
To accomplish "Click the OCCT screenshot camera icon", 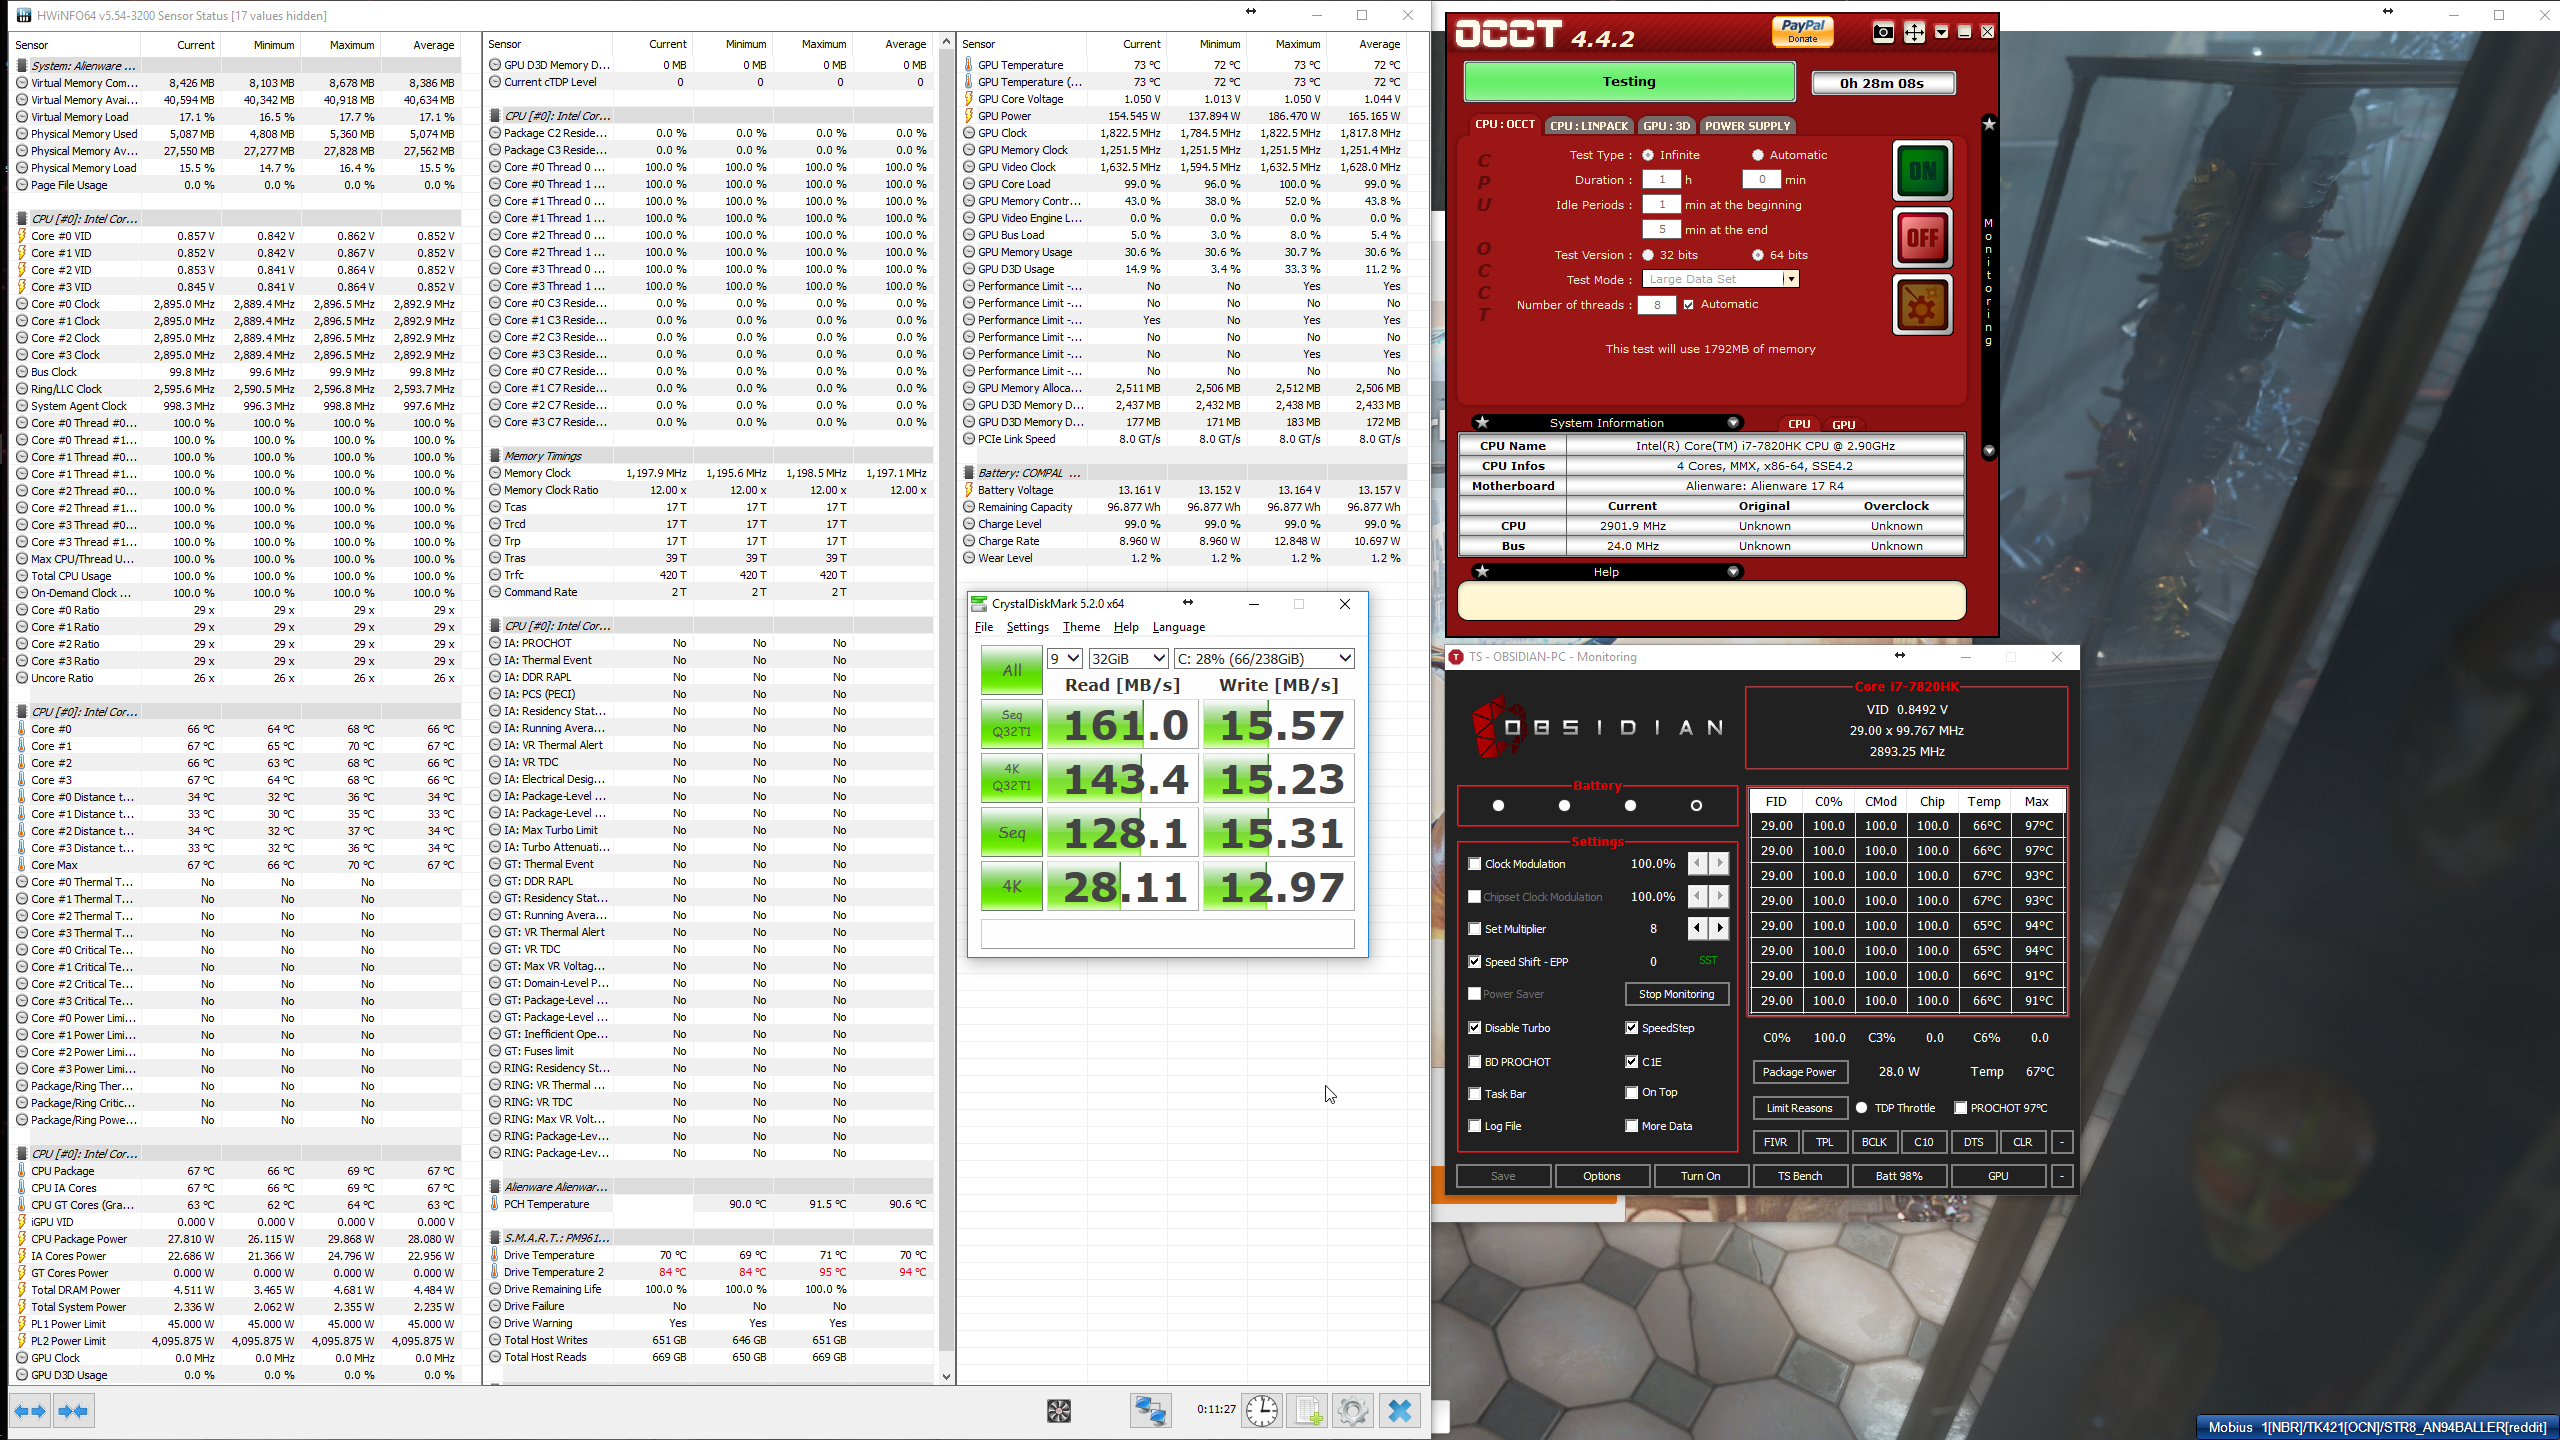I will 1882,32.
